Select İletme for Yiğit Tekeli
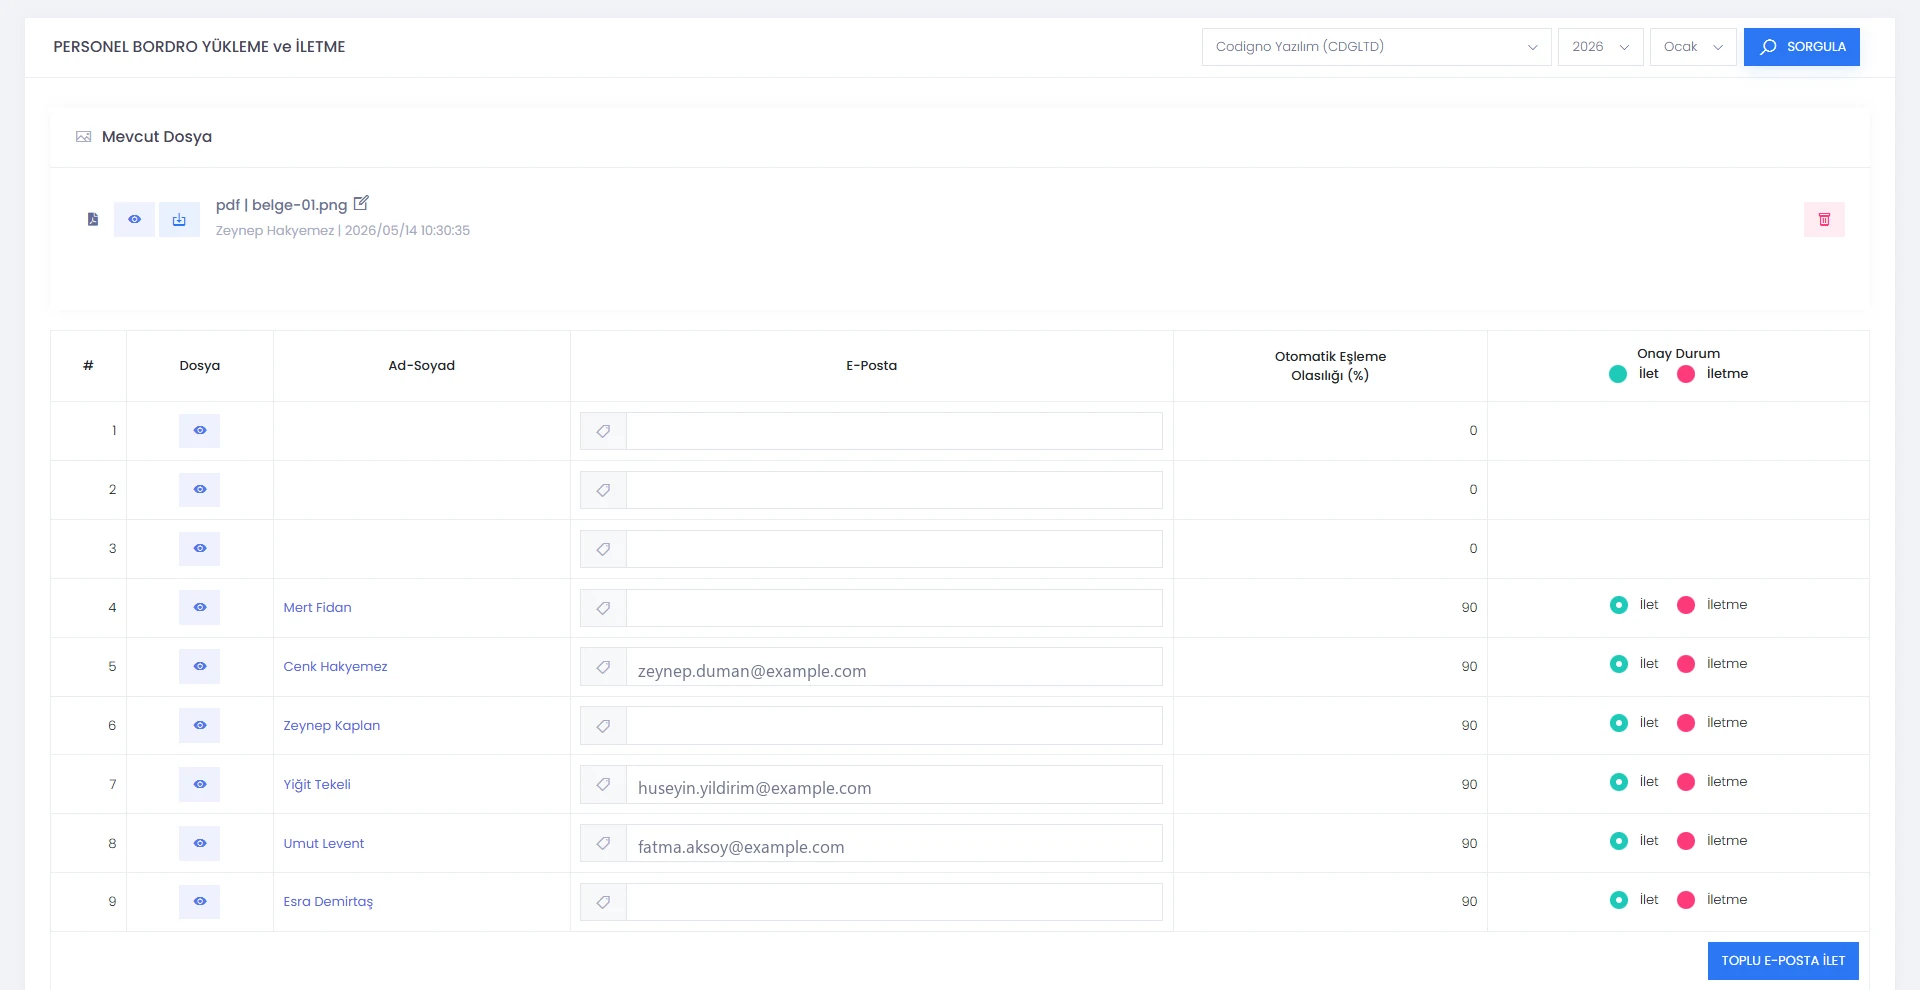This screenshot has height=990, width=1920. 1686,782
